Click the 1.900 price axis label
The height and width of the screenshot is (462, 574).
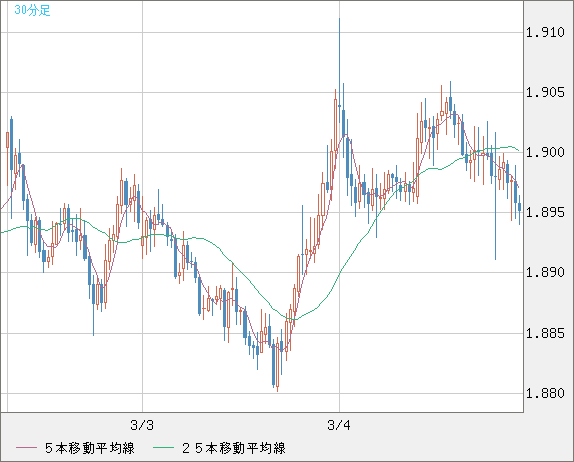pos(545,152)
